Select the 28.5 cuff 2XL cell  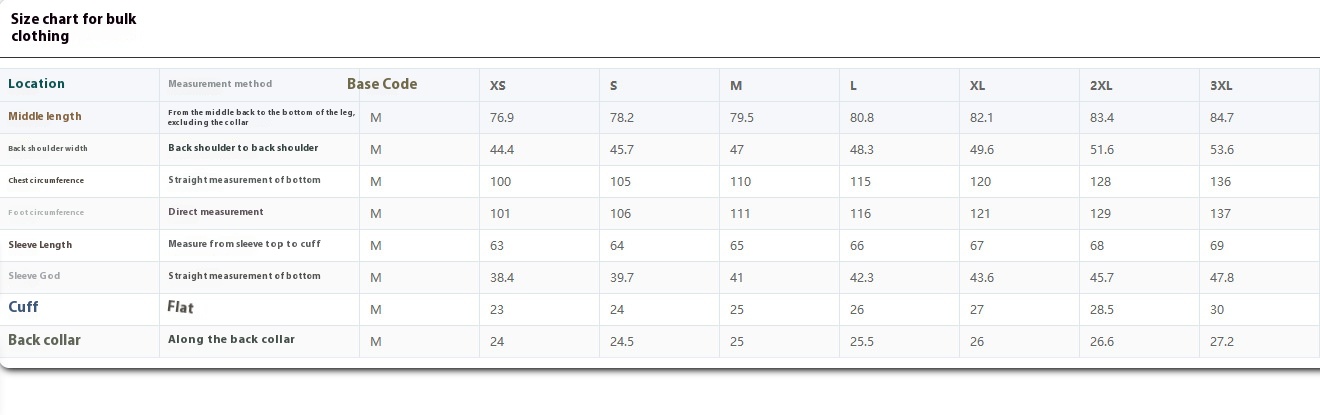[1102, 310]
